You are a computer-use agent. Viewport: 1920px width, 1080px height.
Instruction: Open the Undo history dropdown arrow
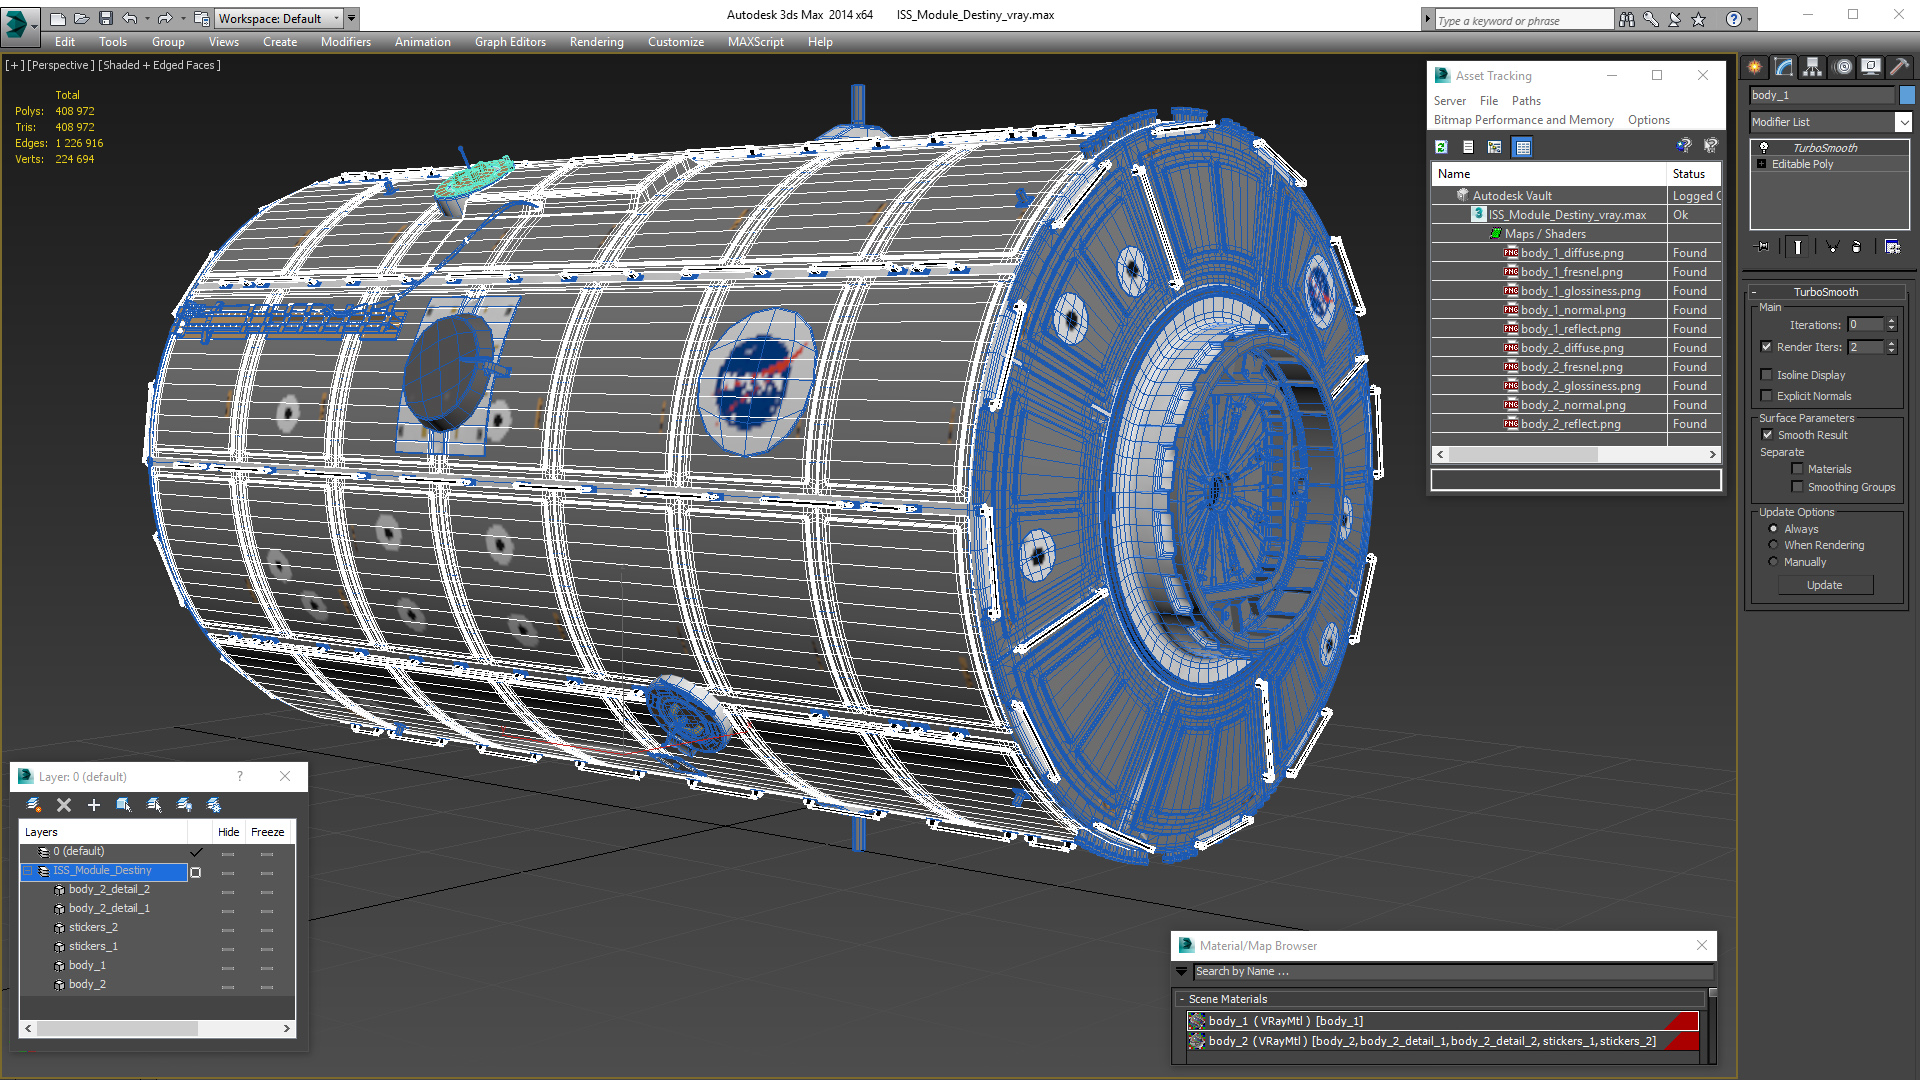pos(147,18)
